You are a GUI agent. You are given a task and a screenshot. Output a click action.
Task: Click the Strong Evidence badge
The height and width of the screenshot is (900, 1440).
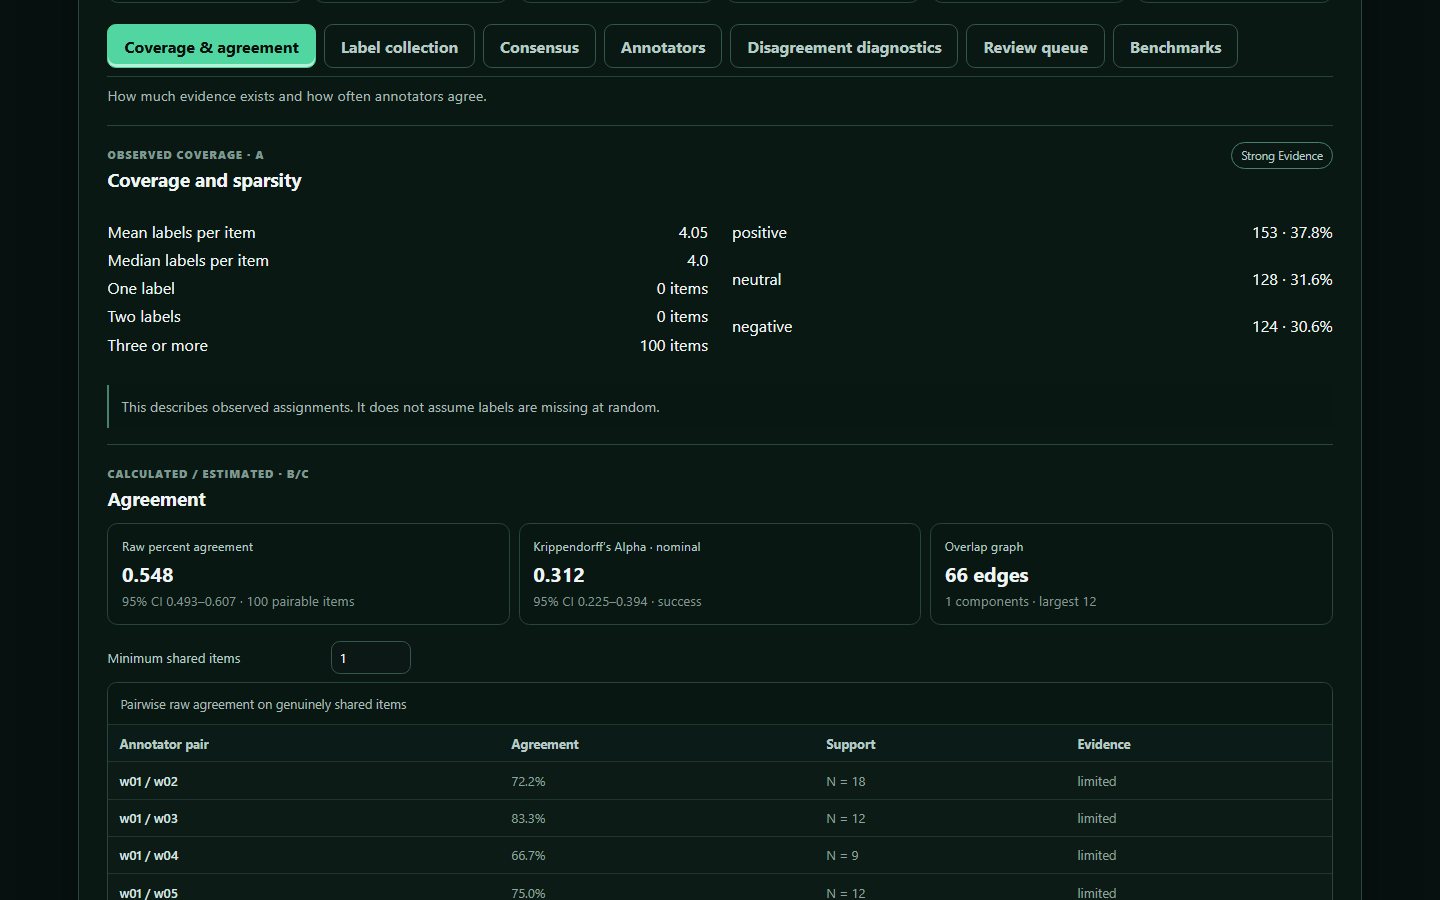tap(1281, 156)
